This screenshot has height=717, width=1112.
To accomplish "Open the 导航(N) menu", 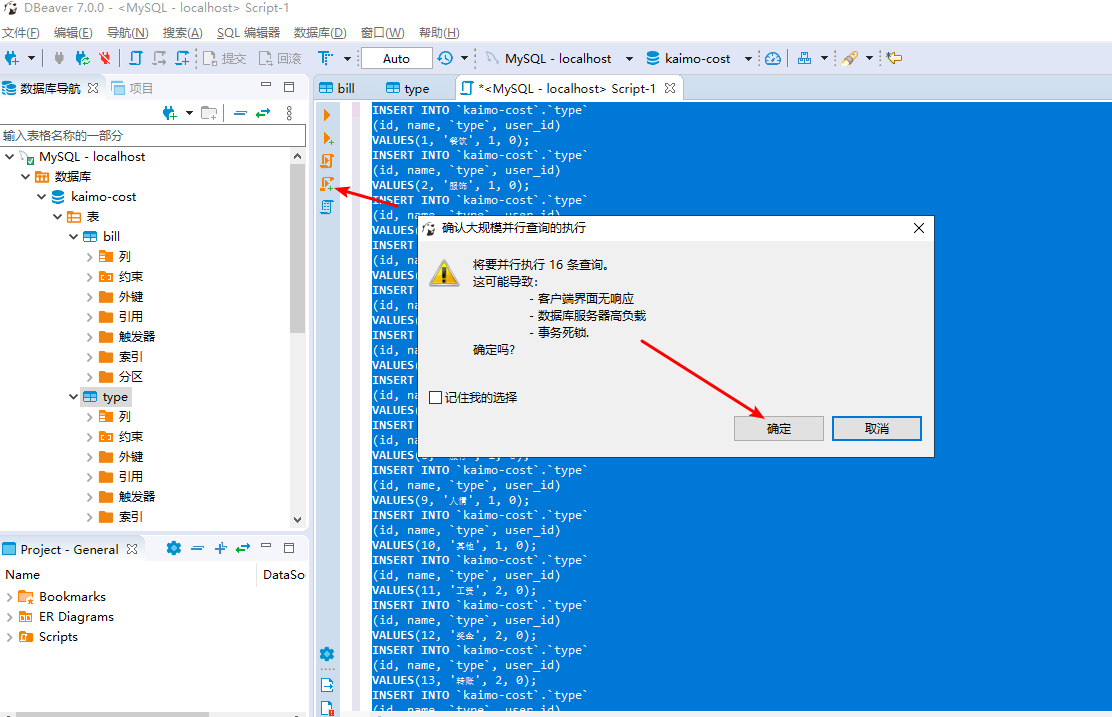I will point(128,33).
